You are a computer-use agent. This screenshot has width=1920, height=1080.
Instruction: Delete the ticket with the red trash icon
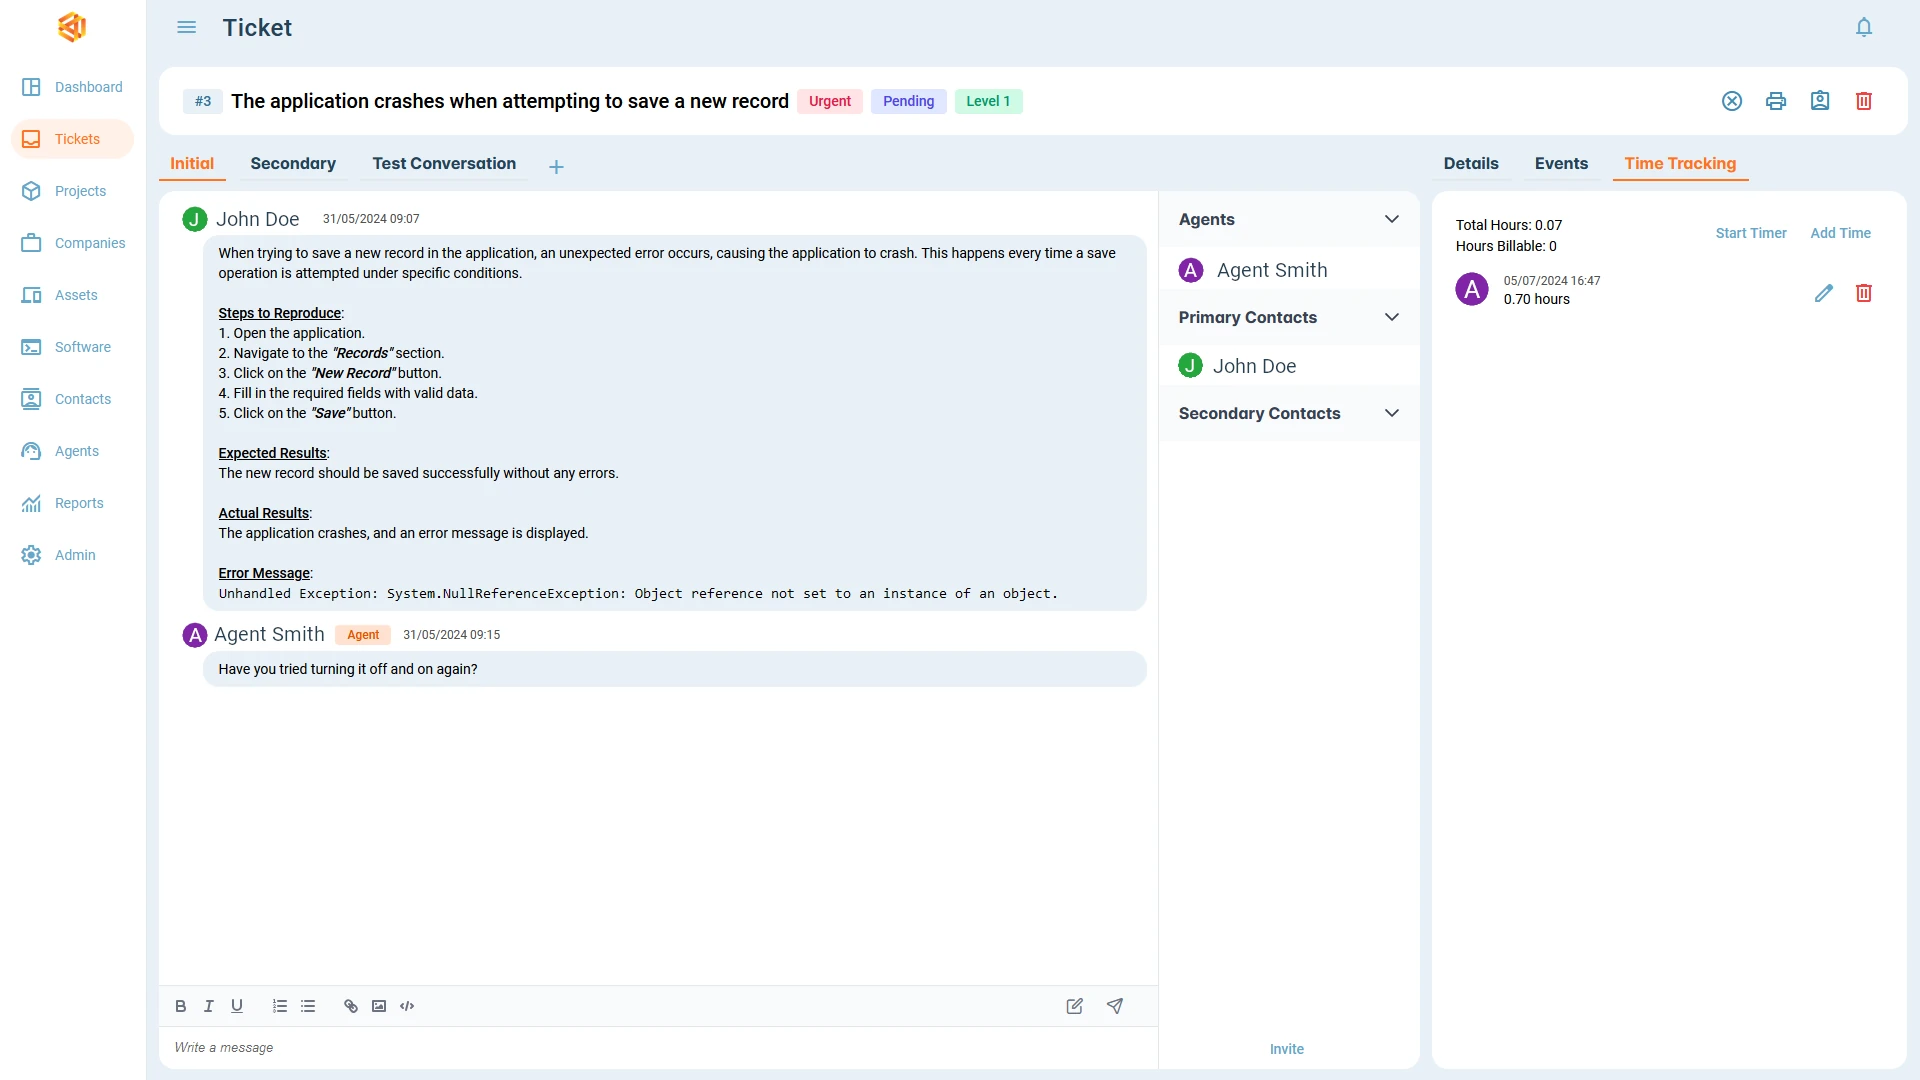[x=1864, y=101]
